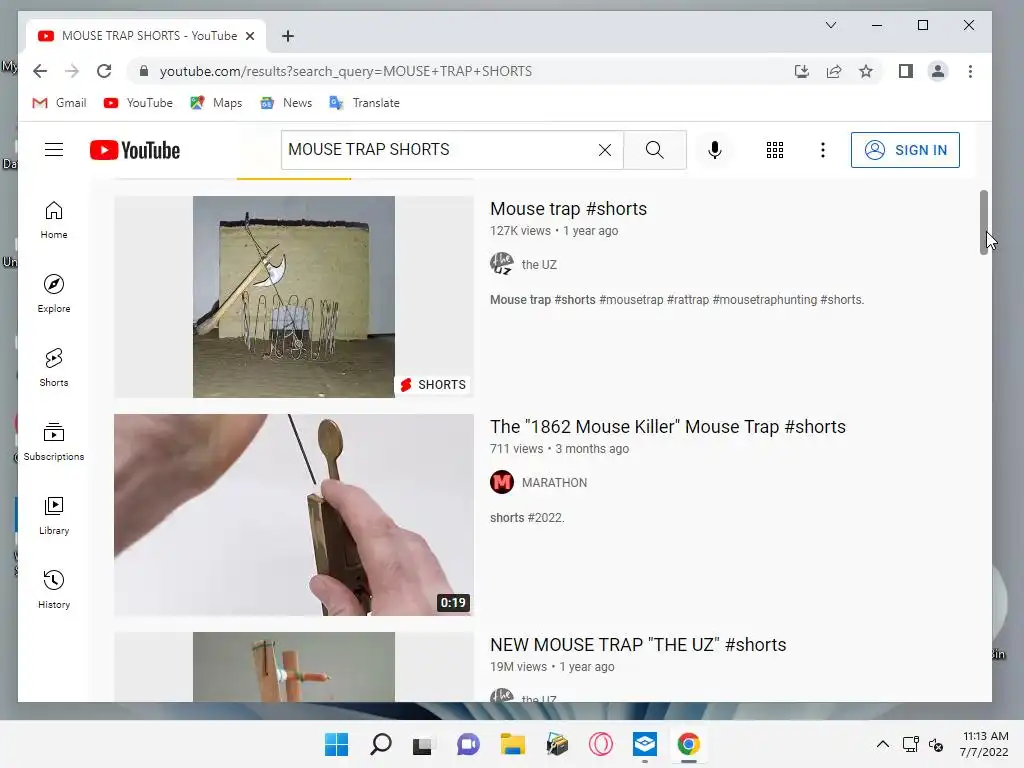View site information lock icon
1024x768 pixels.
coord(144,71)
